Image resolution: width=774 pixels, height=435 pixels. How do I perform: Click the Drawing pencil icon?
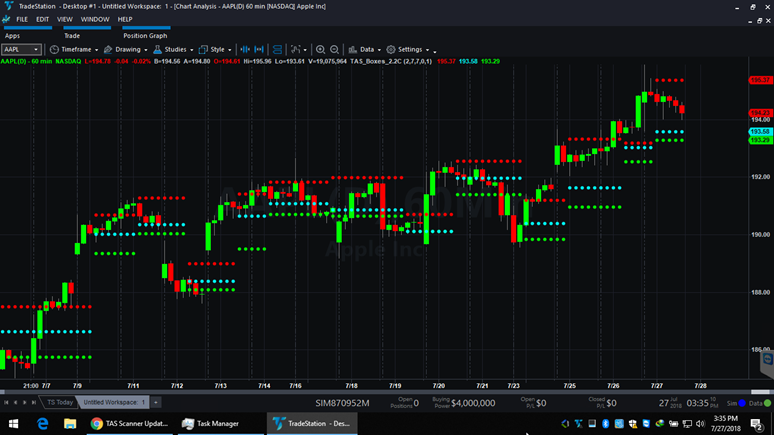pyautogui.click(x=108, y=49)
